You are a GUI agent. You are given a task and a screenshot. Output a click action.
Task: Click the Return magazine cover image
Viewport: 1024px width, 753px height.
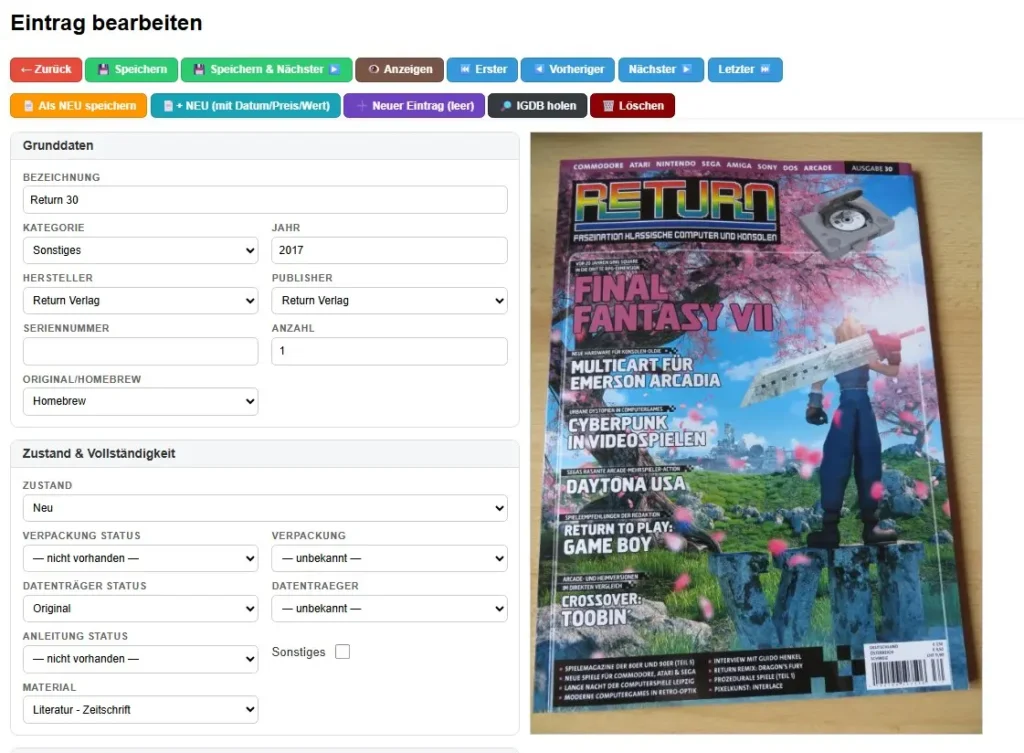(x=756, y=433)
